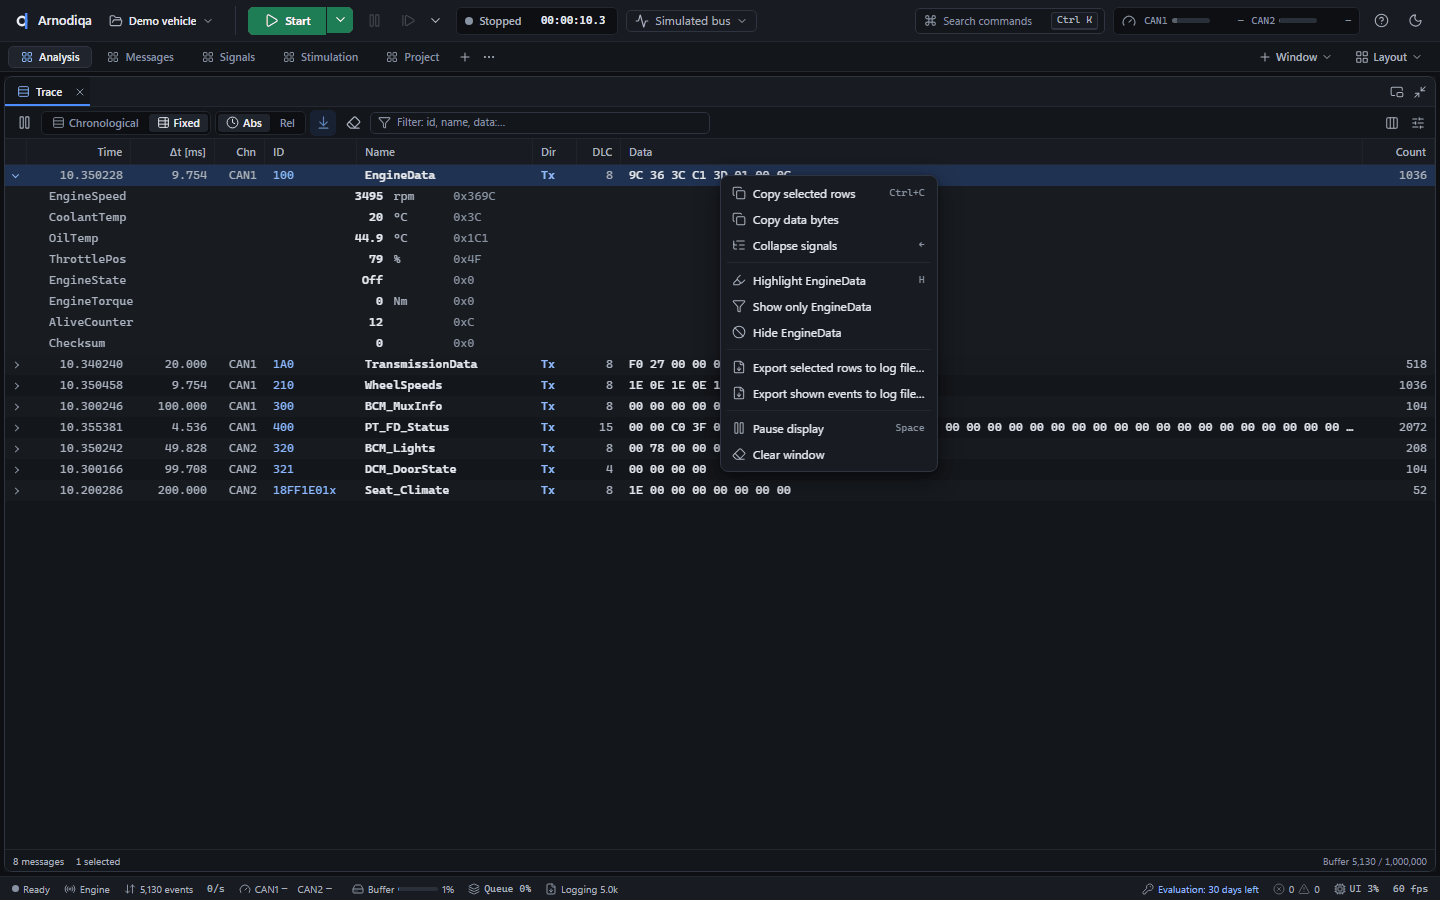
Task: Open the Demo vehicle dropdown
Action: click(x=161, y=20)
